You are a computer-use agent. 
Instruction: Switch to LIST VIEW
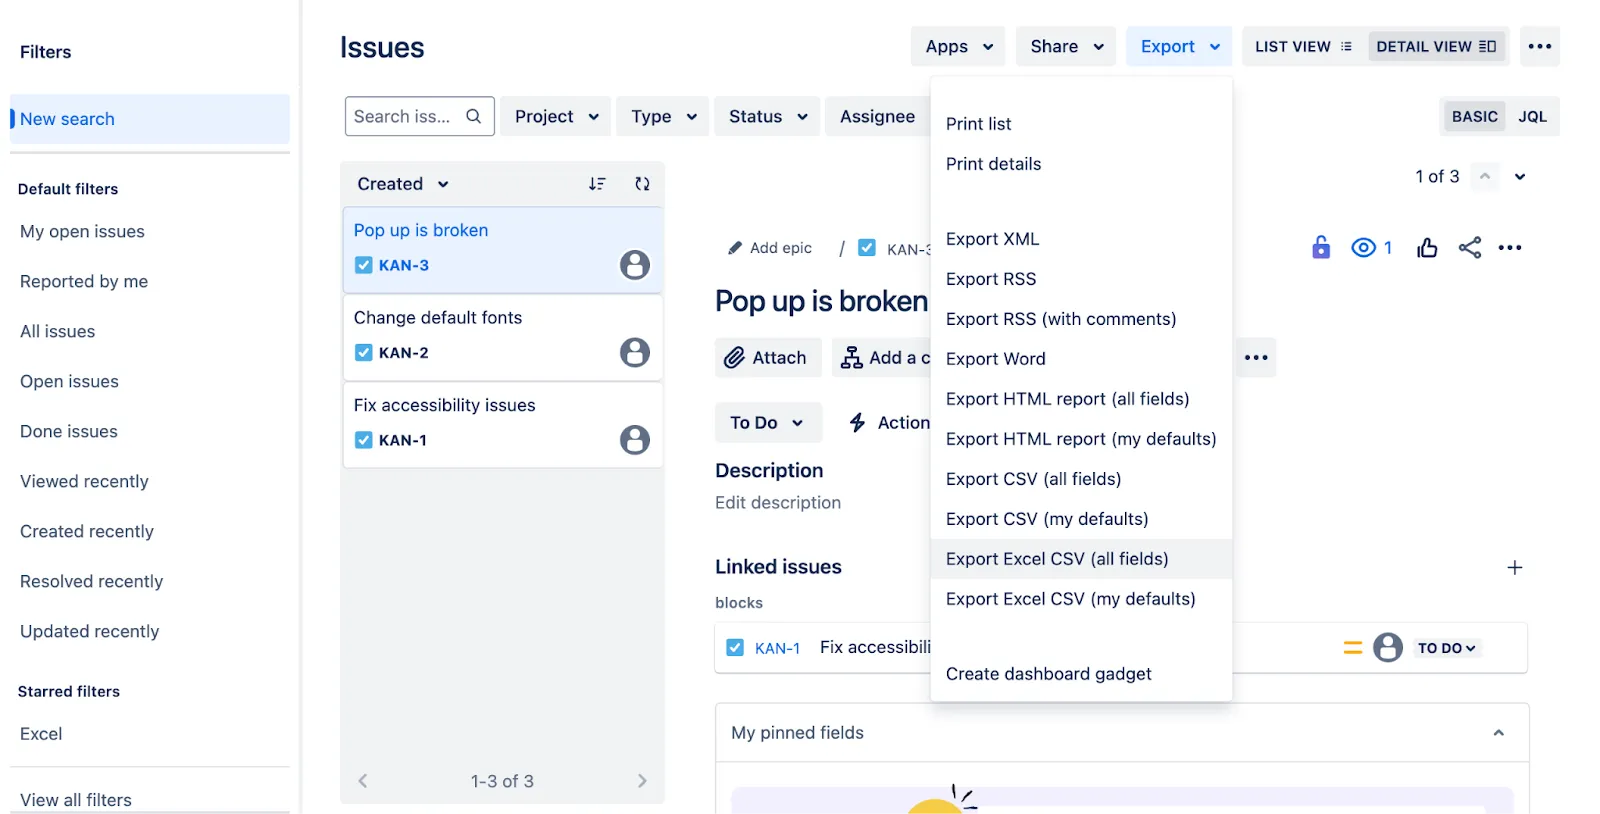1304,46
